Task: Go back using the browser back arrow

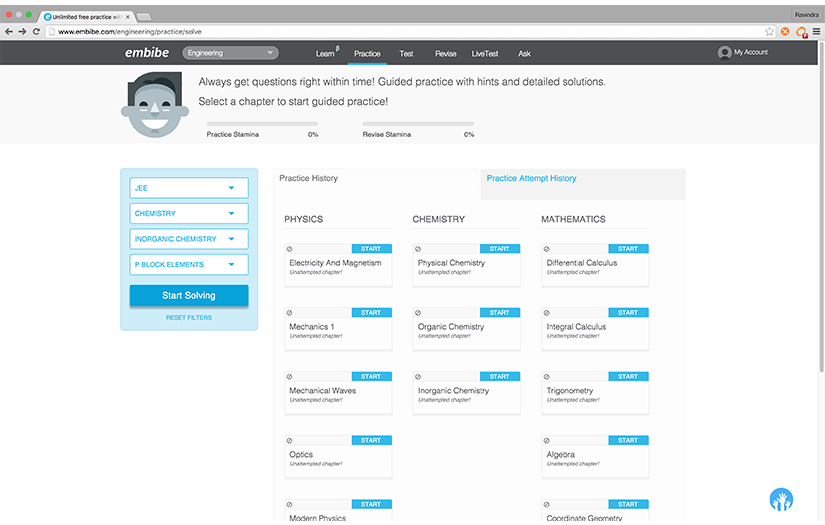Action: [8, 32]
